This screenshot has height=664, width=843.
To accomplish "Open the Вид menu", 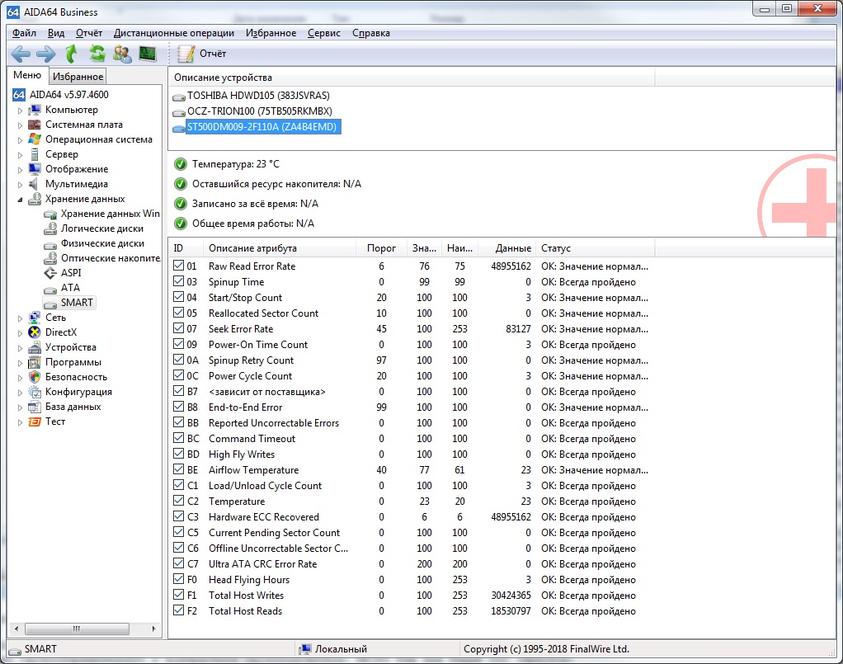I will click(56, 33).
